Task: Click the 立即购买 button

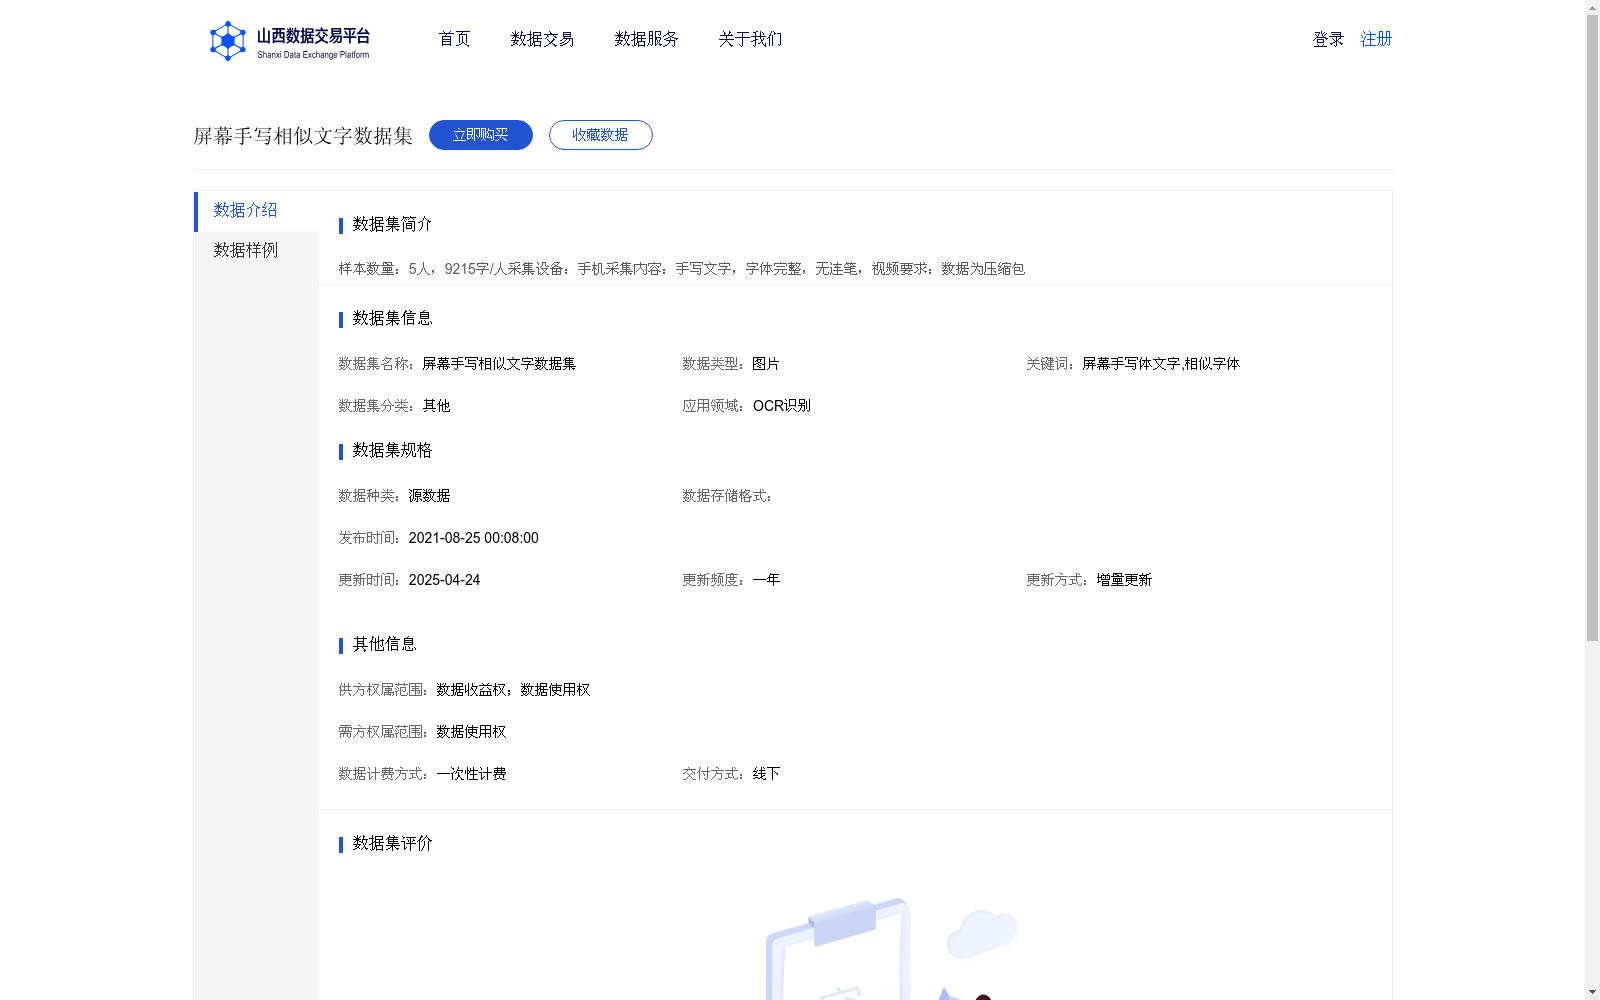Action: 481,135
